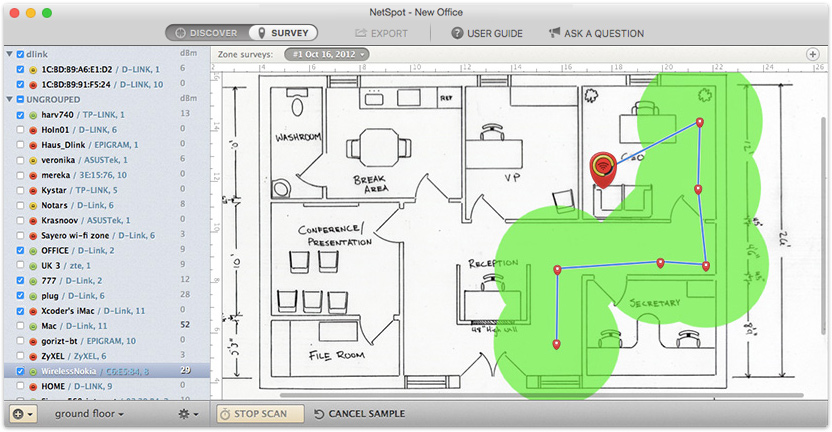Enable the veronika ASUSTek network checkbox

(20, 160)
